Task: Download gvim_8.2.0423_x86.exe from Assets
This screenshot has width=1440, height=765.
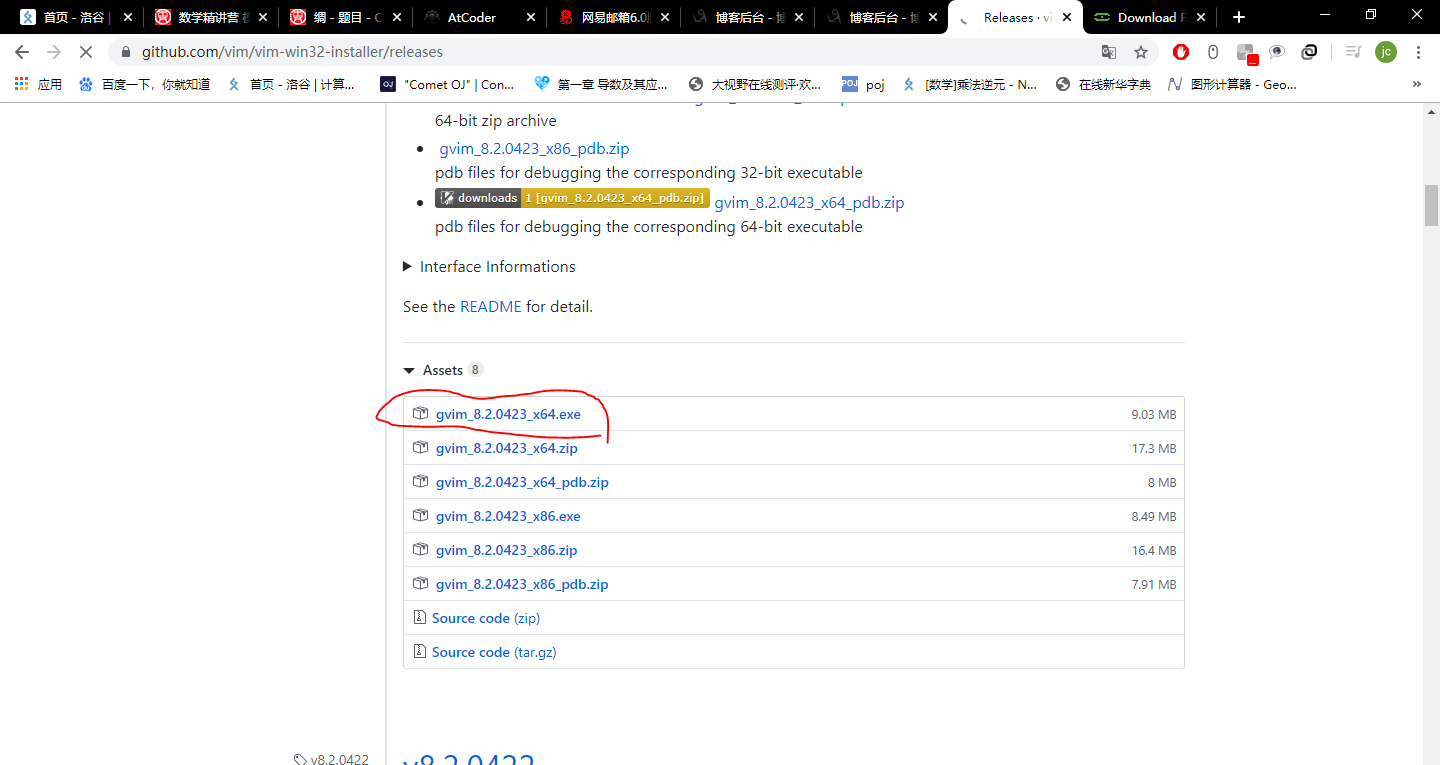Action: (x=508, y=516)
